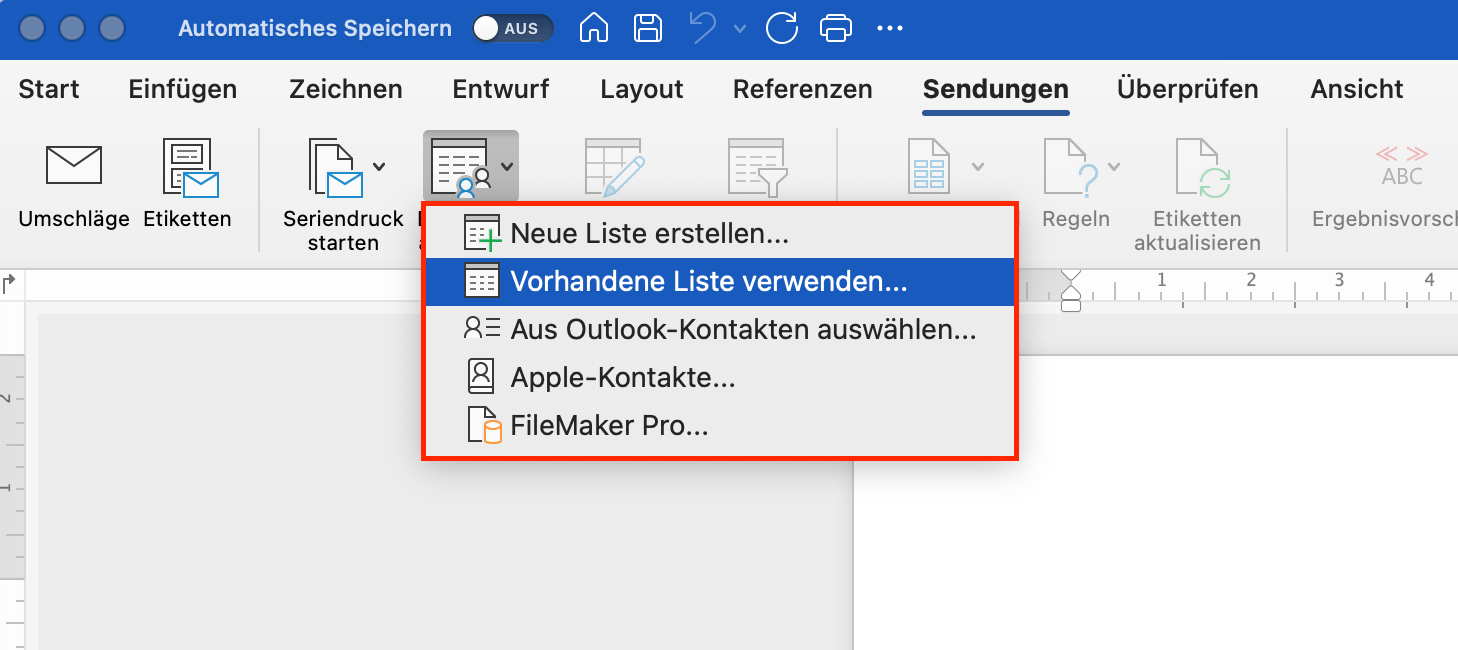Save document with the floppy disk icon
Viewport: 1458px width, 650px height.
[649, 28]
